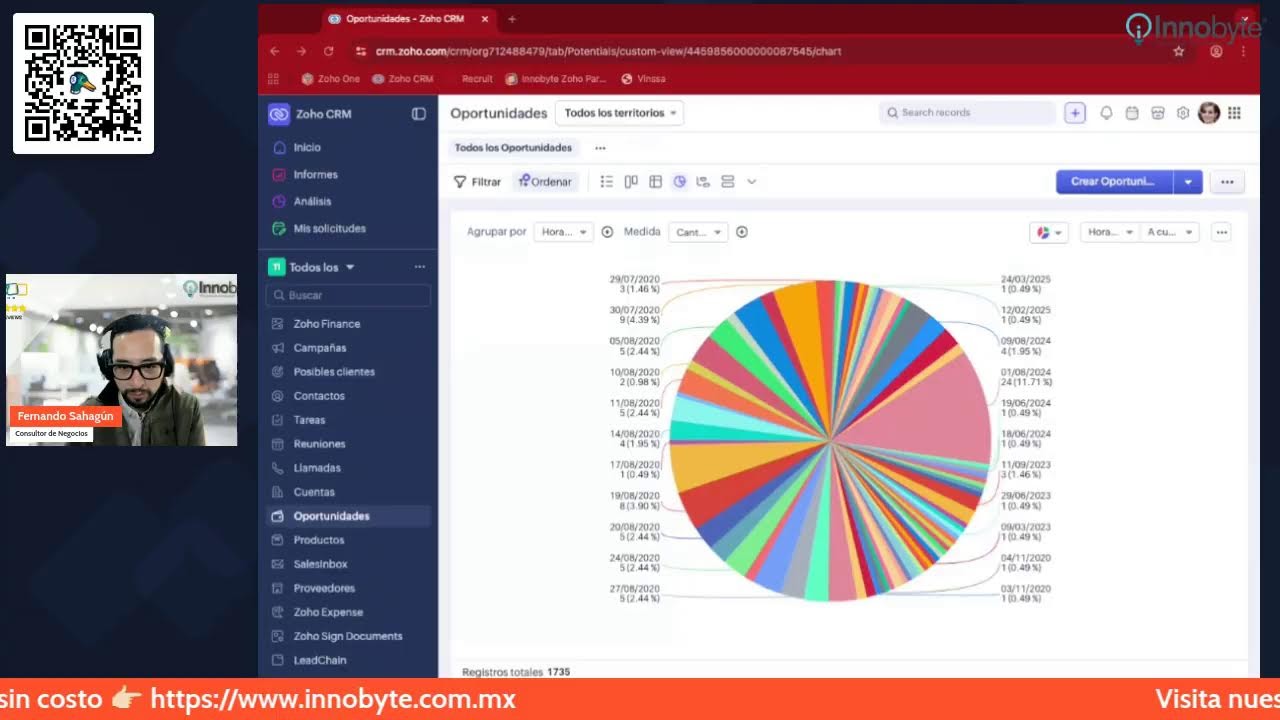1280x720 pixels.
Task: Open the marketplace store icon
Action: [x=1158, y=113]
